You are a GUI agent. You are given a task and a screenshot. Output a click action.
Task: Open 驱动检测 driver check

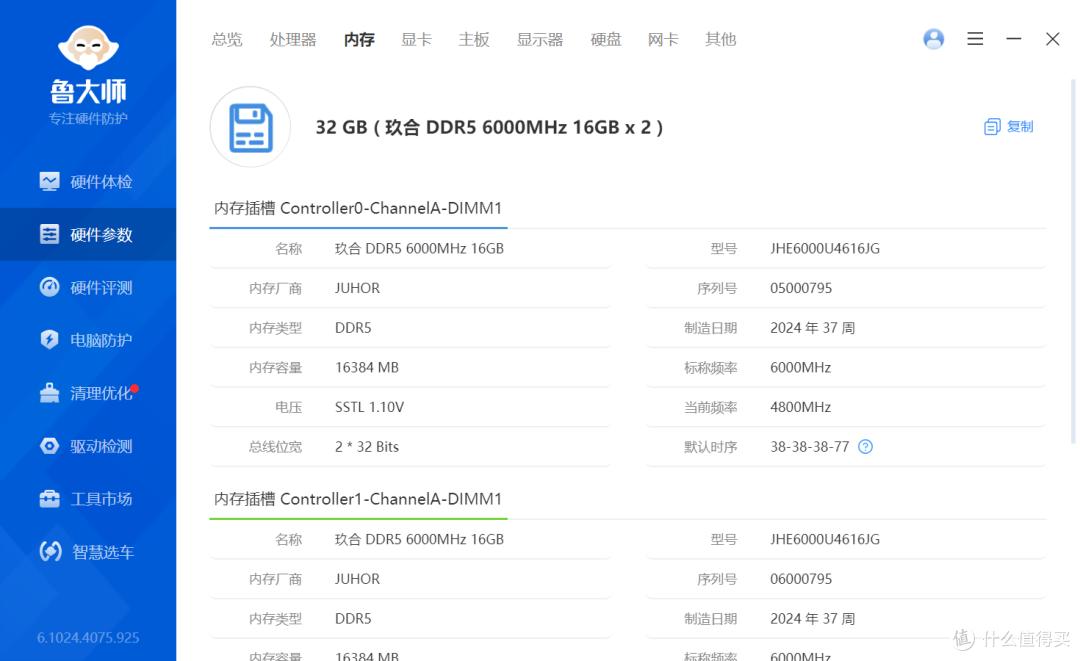click(x=87, y=446)
